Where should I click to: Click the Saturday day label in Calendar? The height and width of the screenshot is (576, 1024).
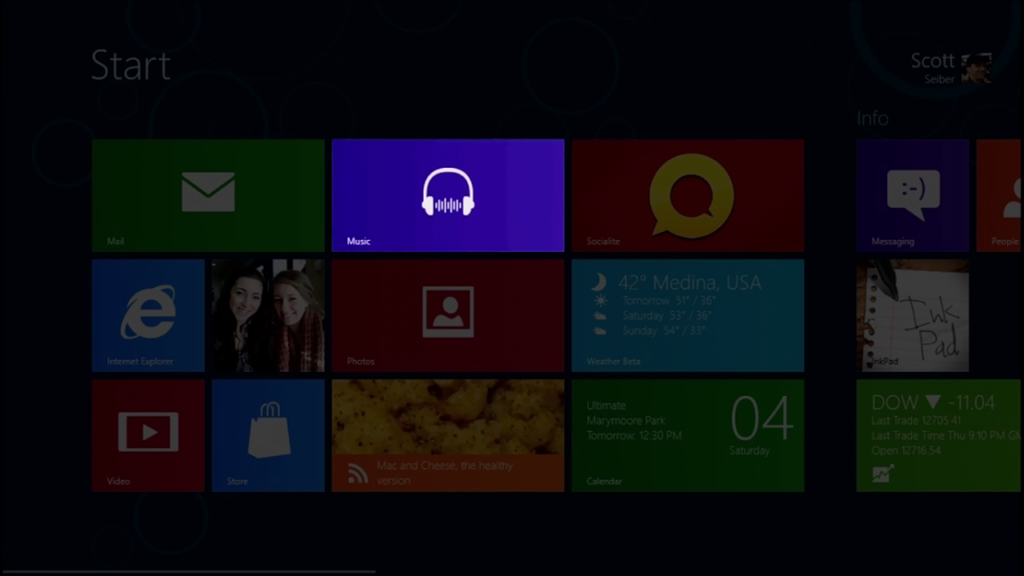[750, 451]
